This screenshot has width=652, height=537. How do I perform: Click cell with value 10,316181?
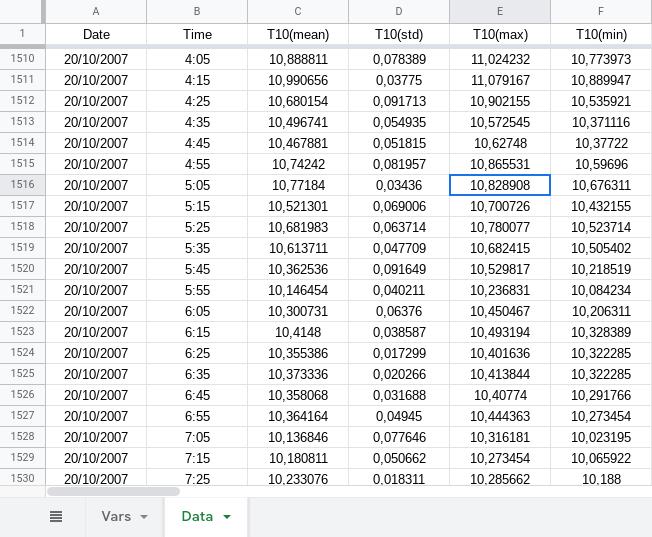click(500, 437)
